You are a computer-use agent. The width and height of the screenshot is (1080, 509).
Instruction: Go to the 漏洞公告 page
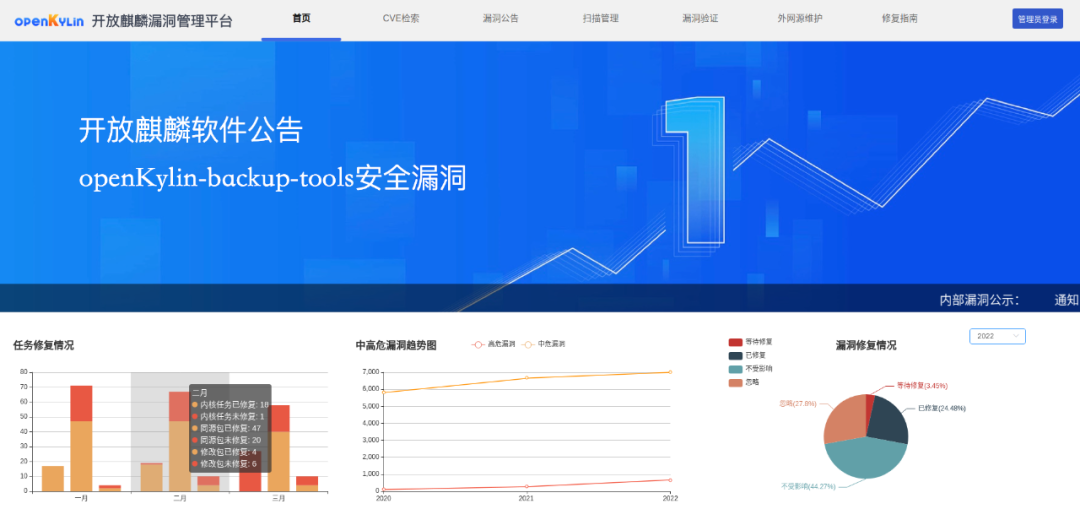(x=500, y=18)
